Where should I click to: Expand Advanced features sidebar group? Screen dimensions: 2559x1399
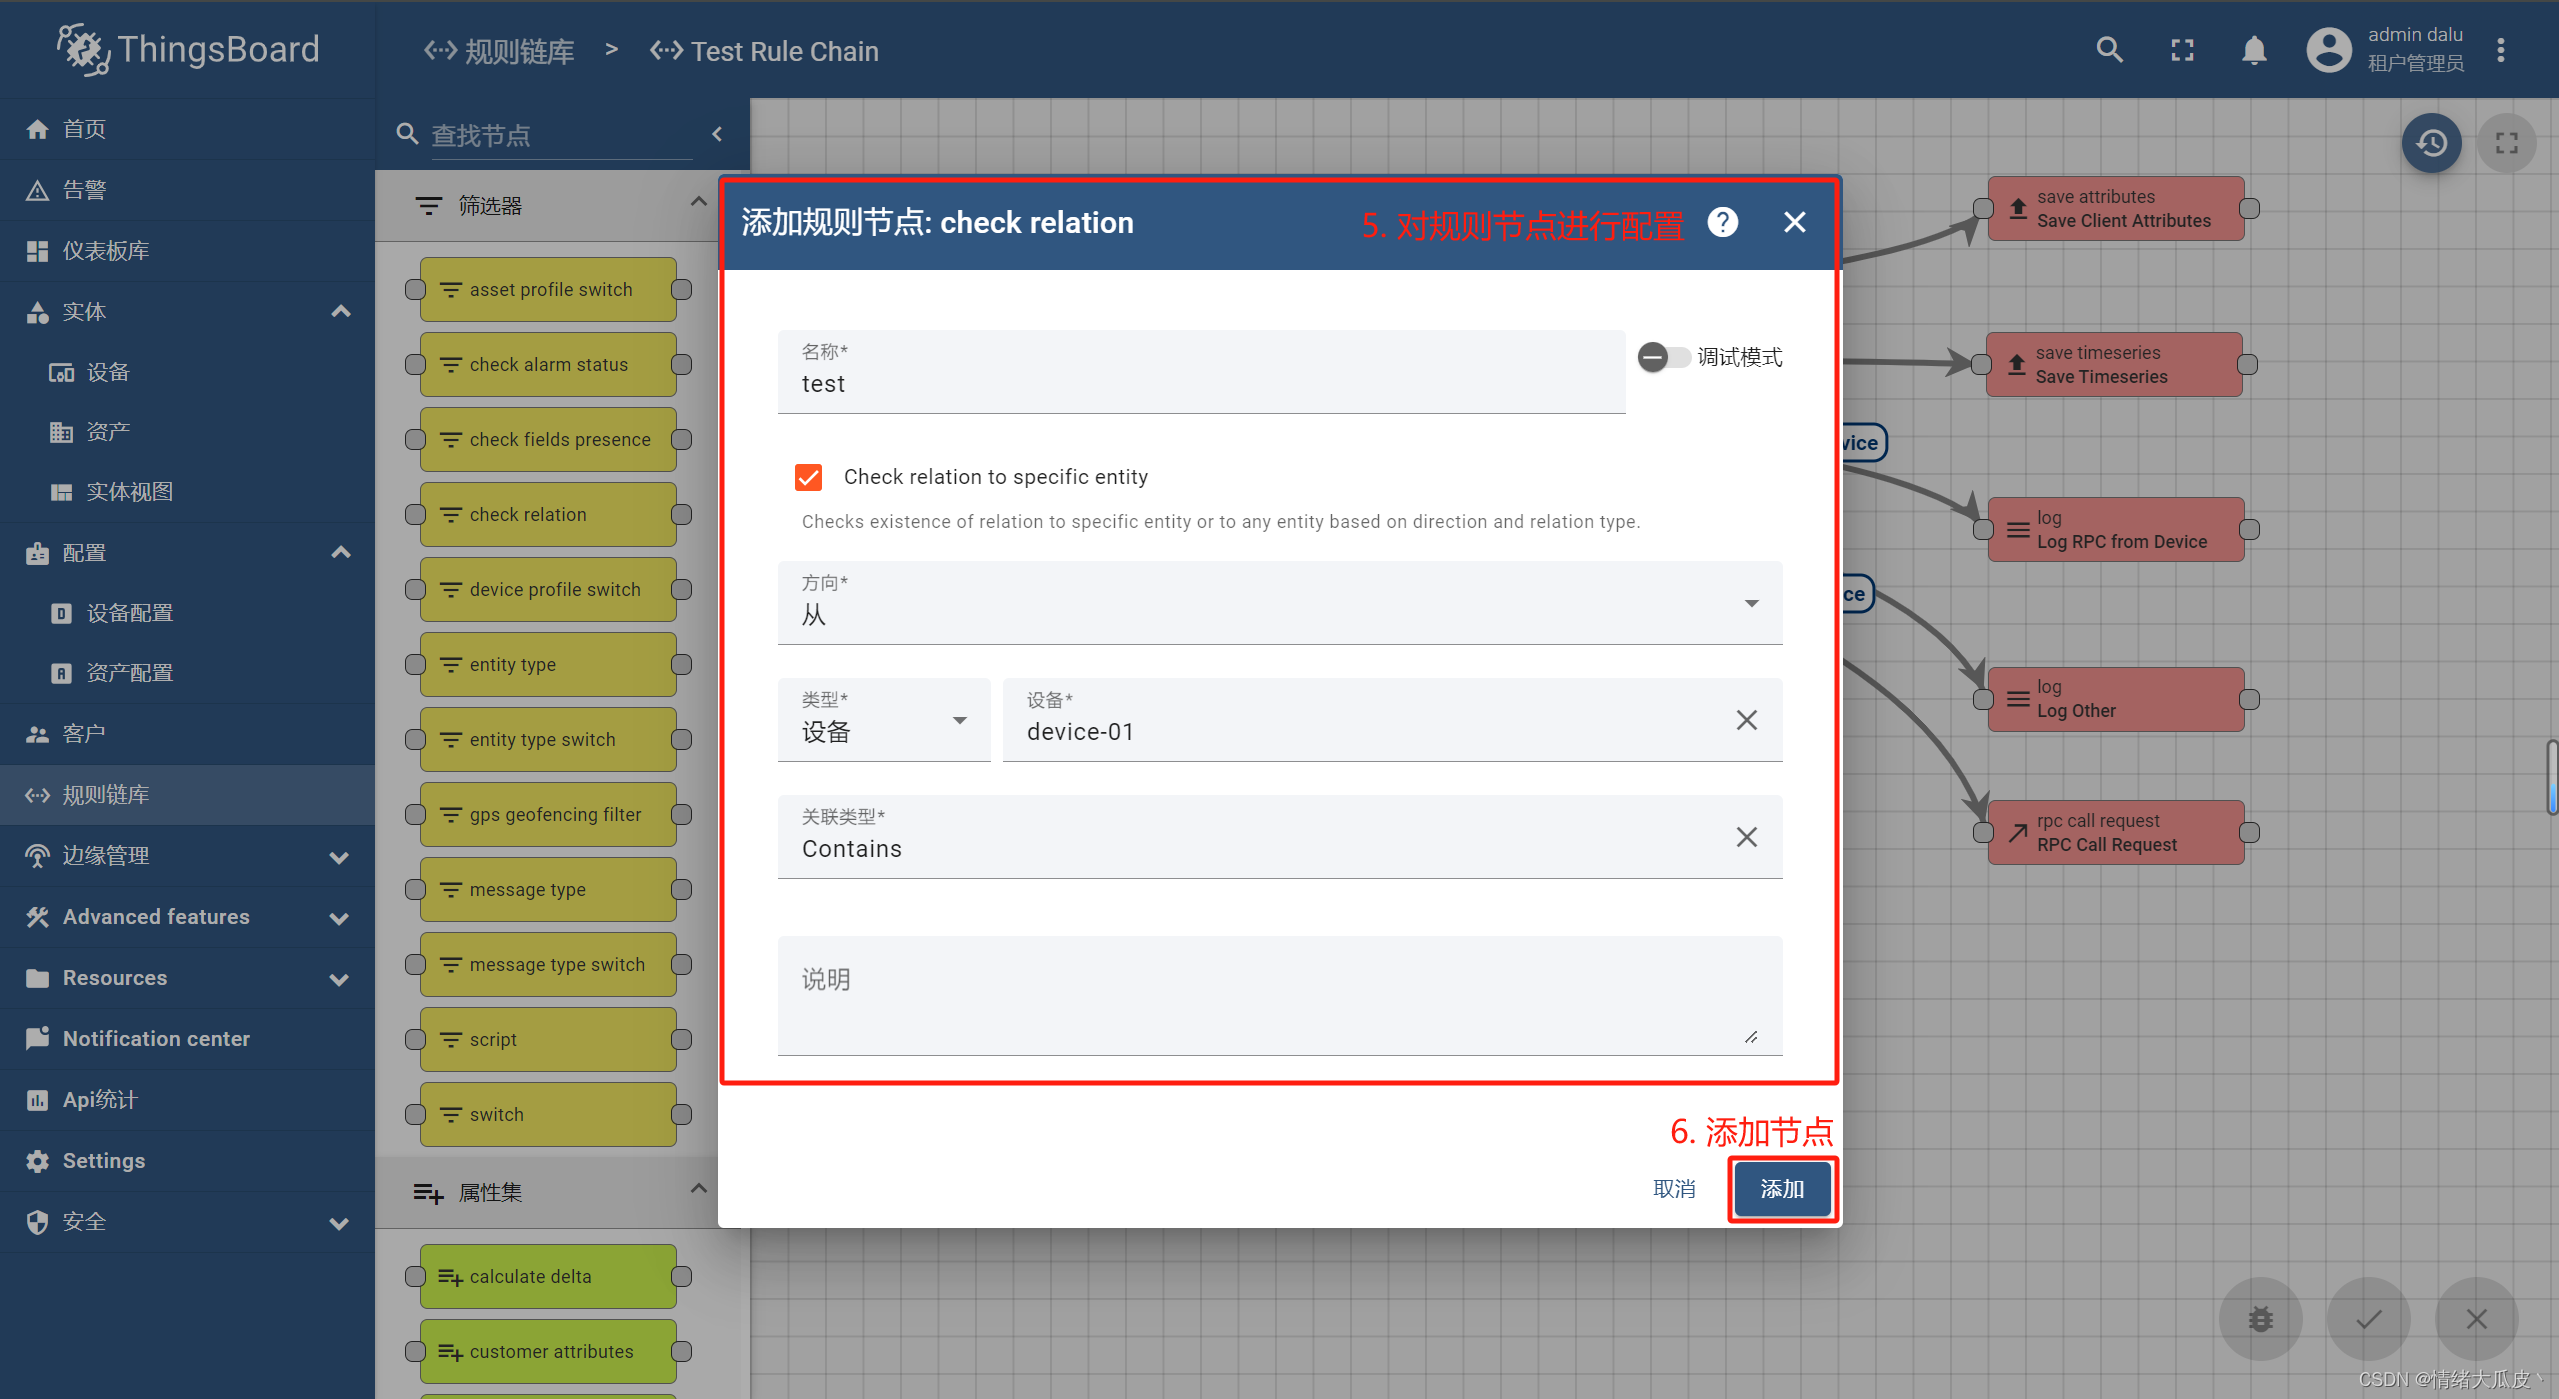(x=340, y=918)
